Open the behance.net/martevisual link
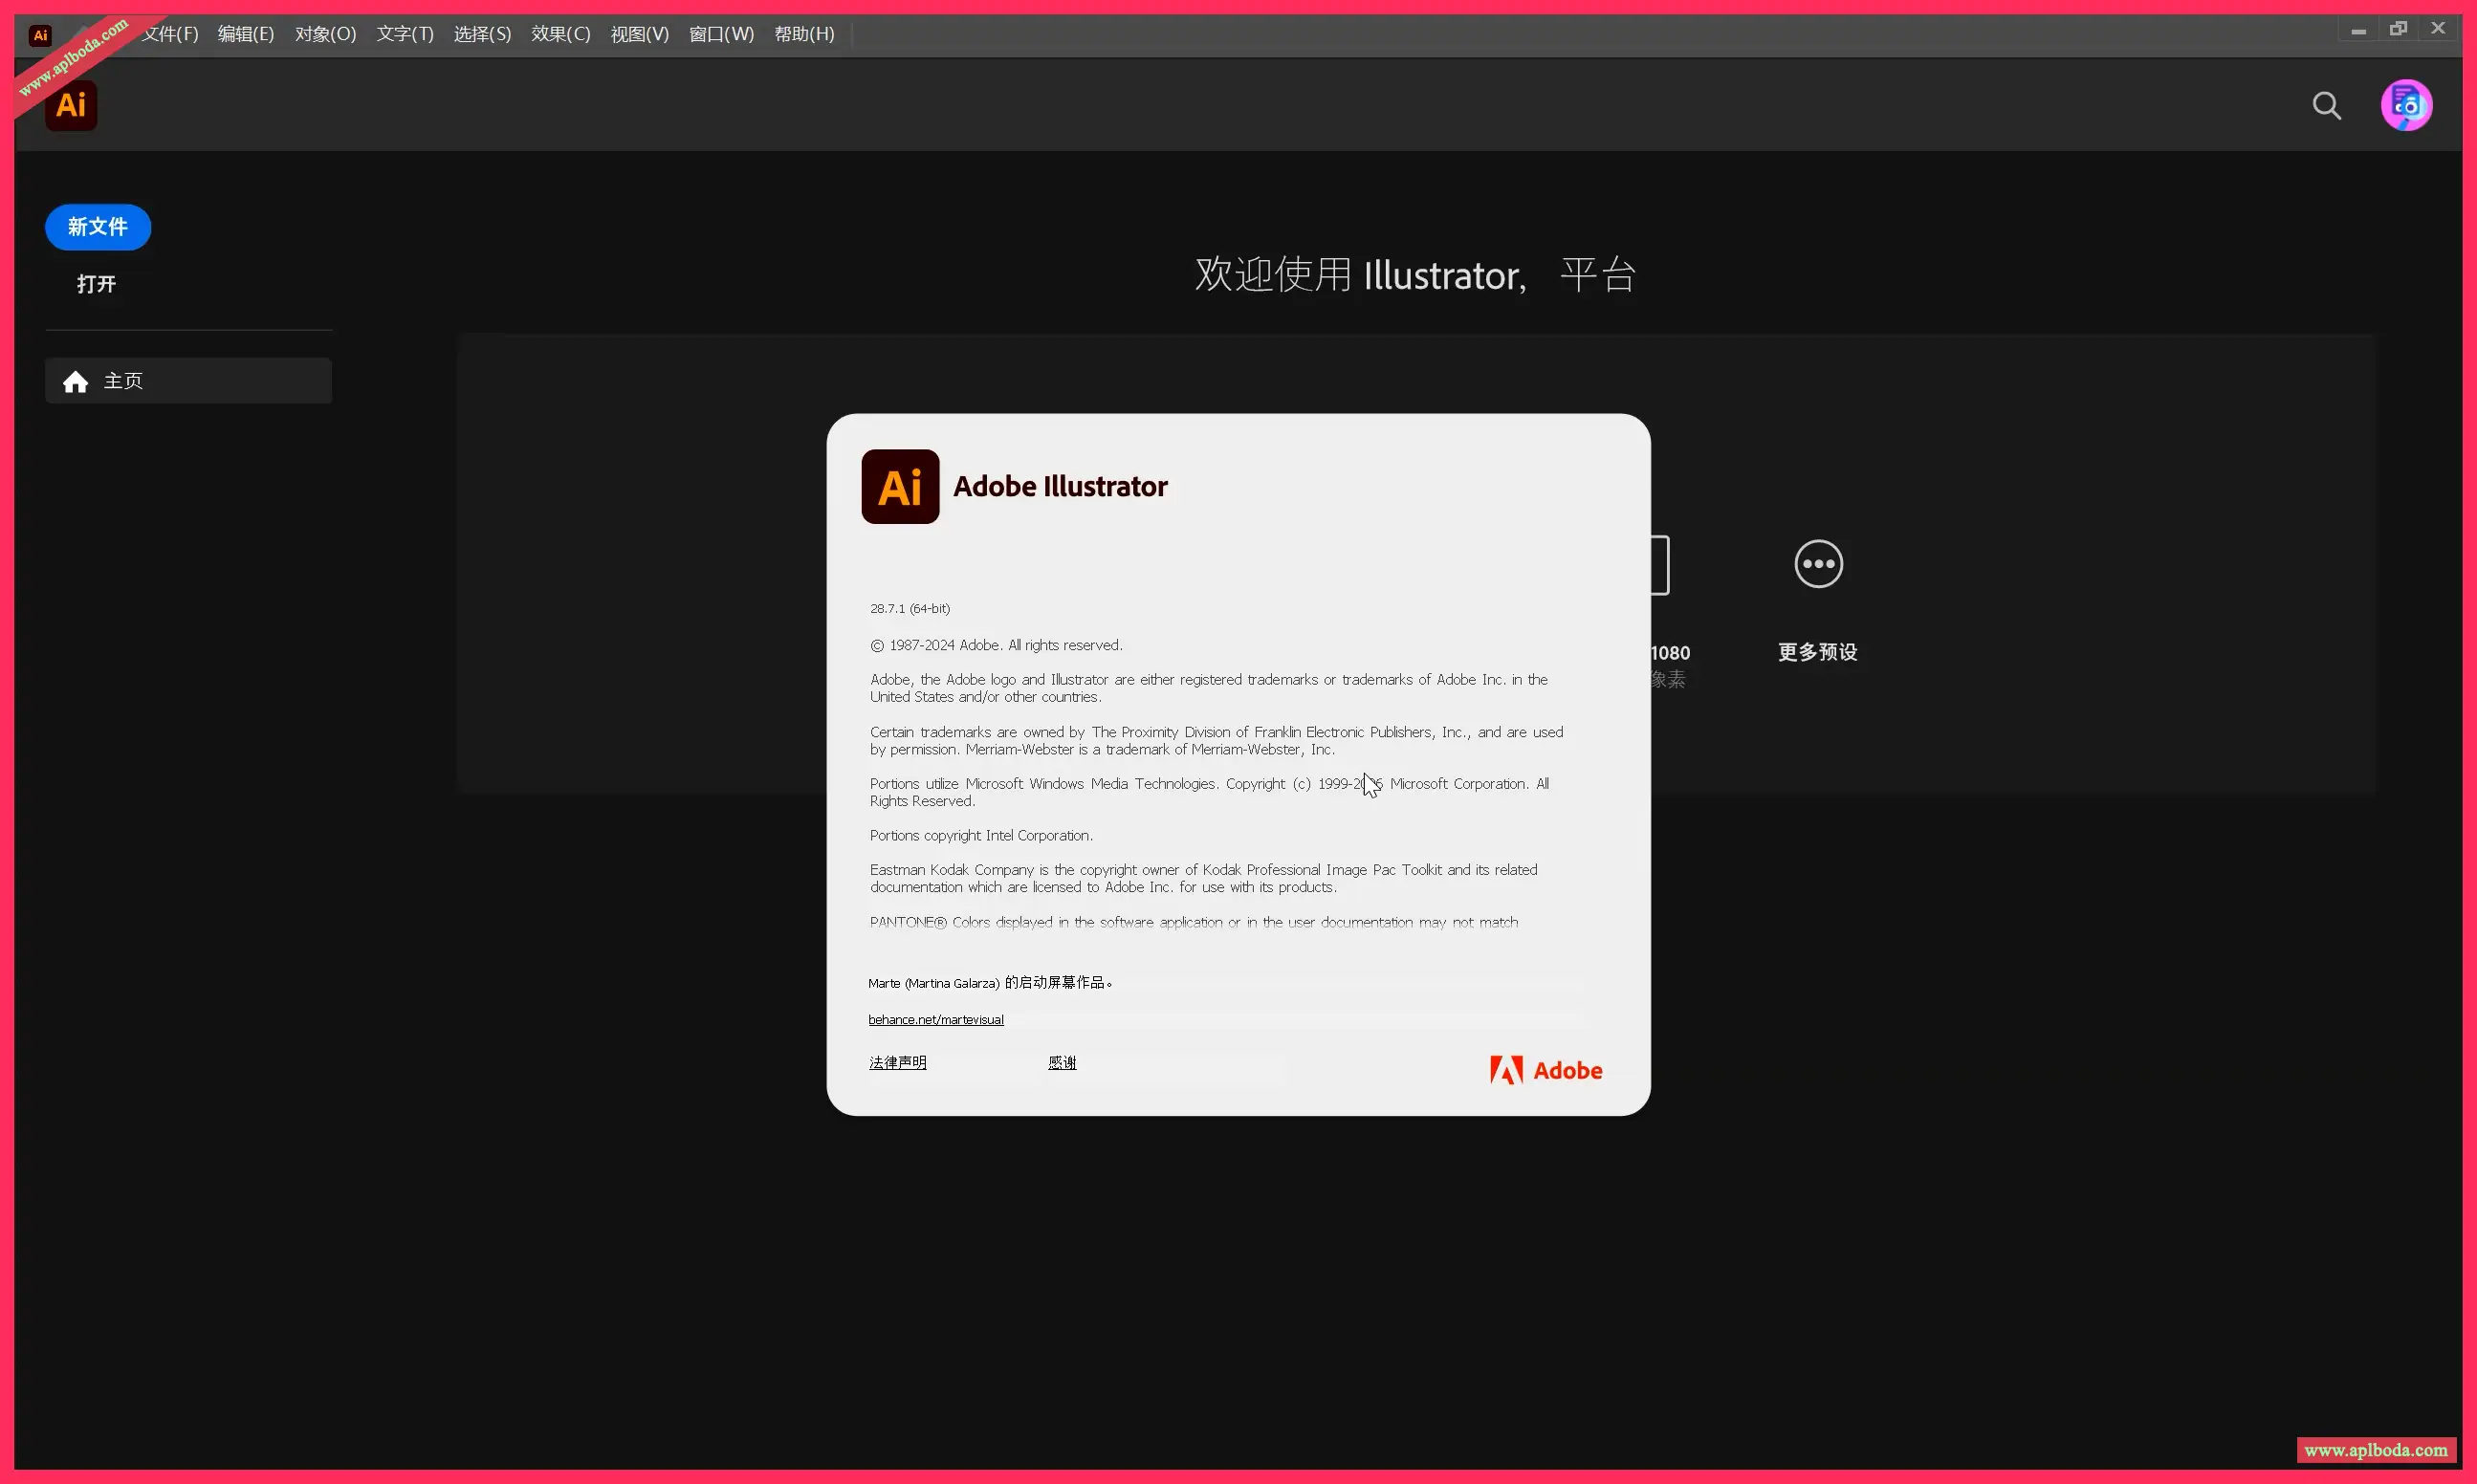 click(x=935, y=1019)
